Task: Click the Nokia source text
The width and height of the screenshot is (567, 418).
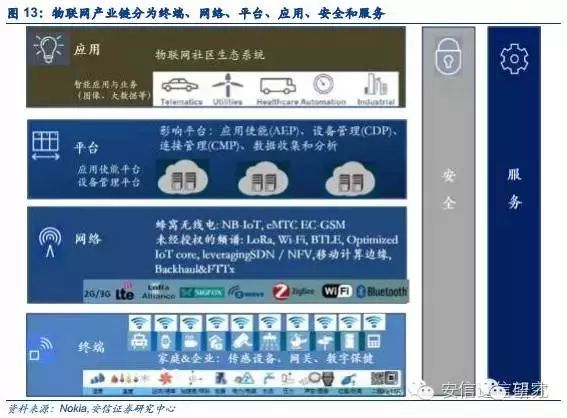Action: (74, 408)
